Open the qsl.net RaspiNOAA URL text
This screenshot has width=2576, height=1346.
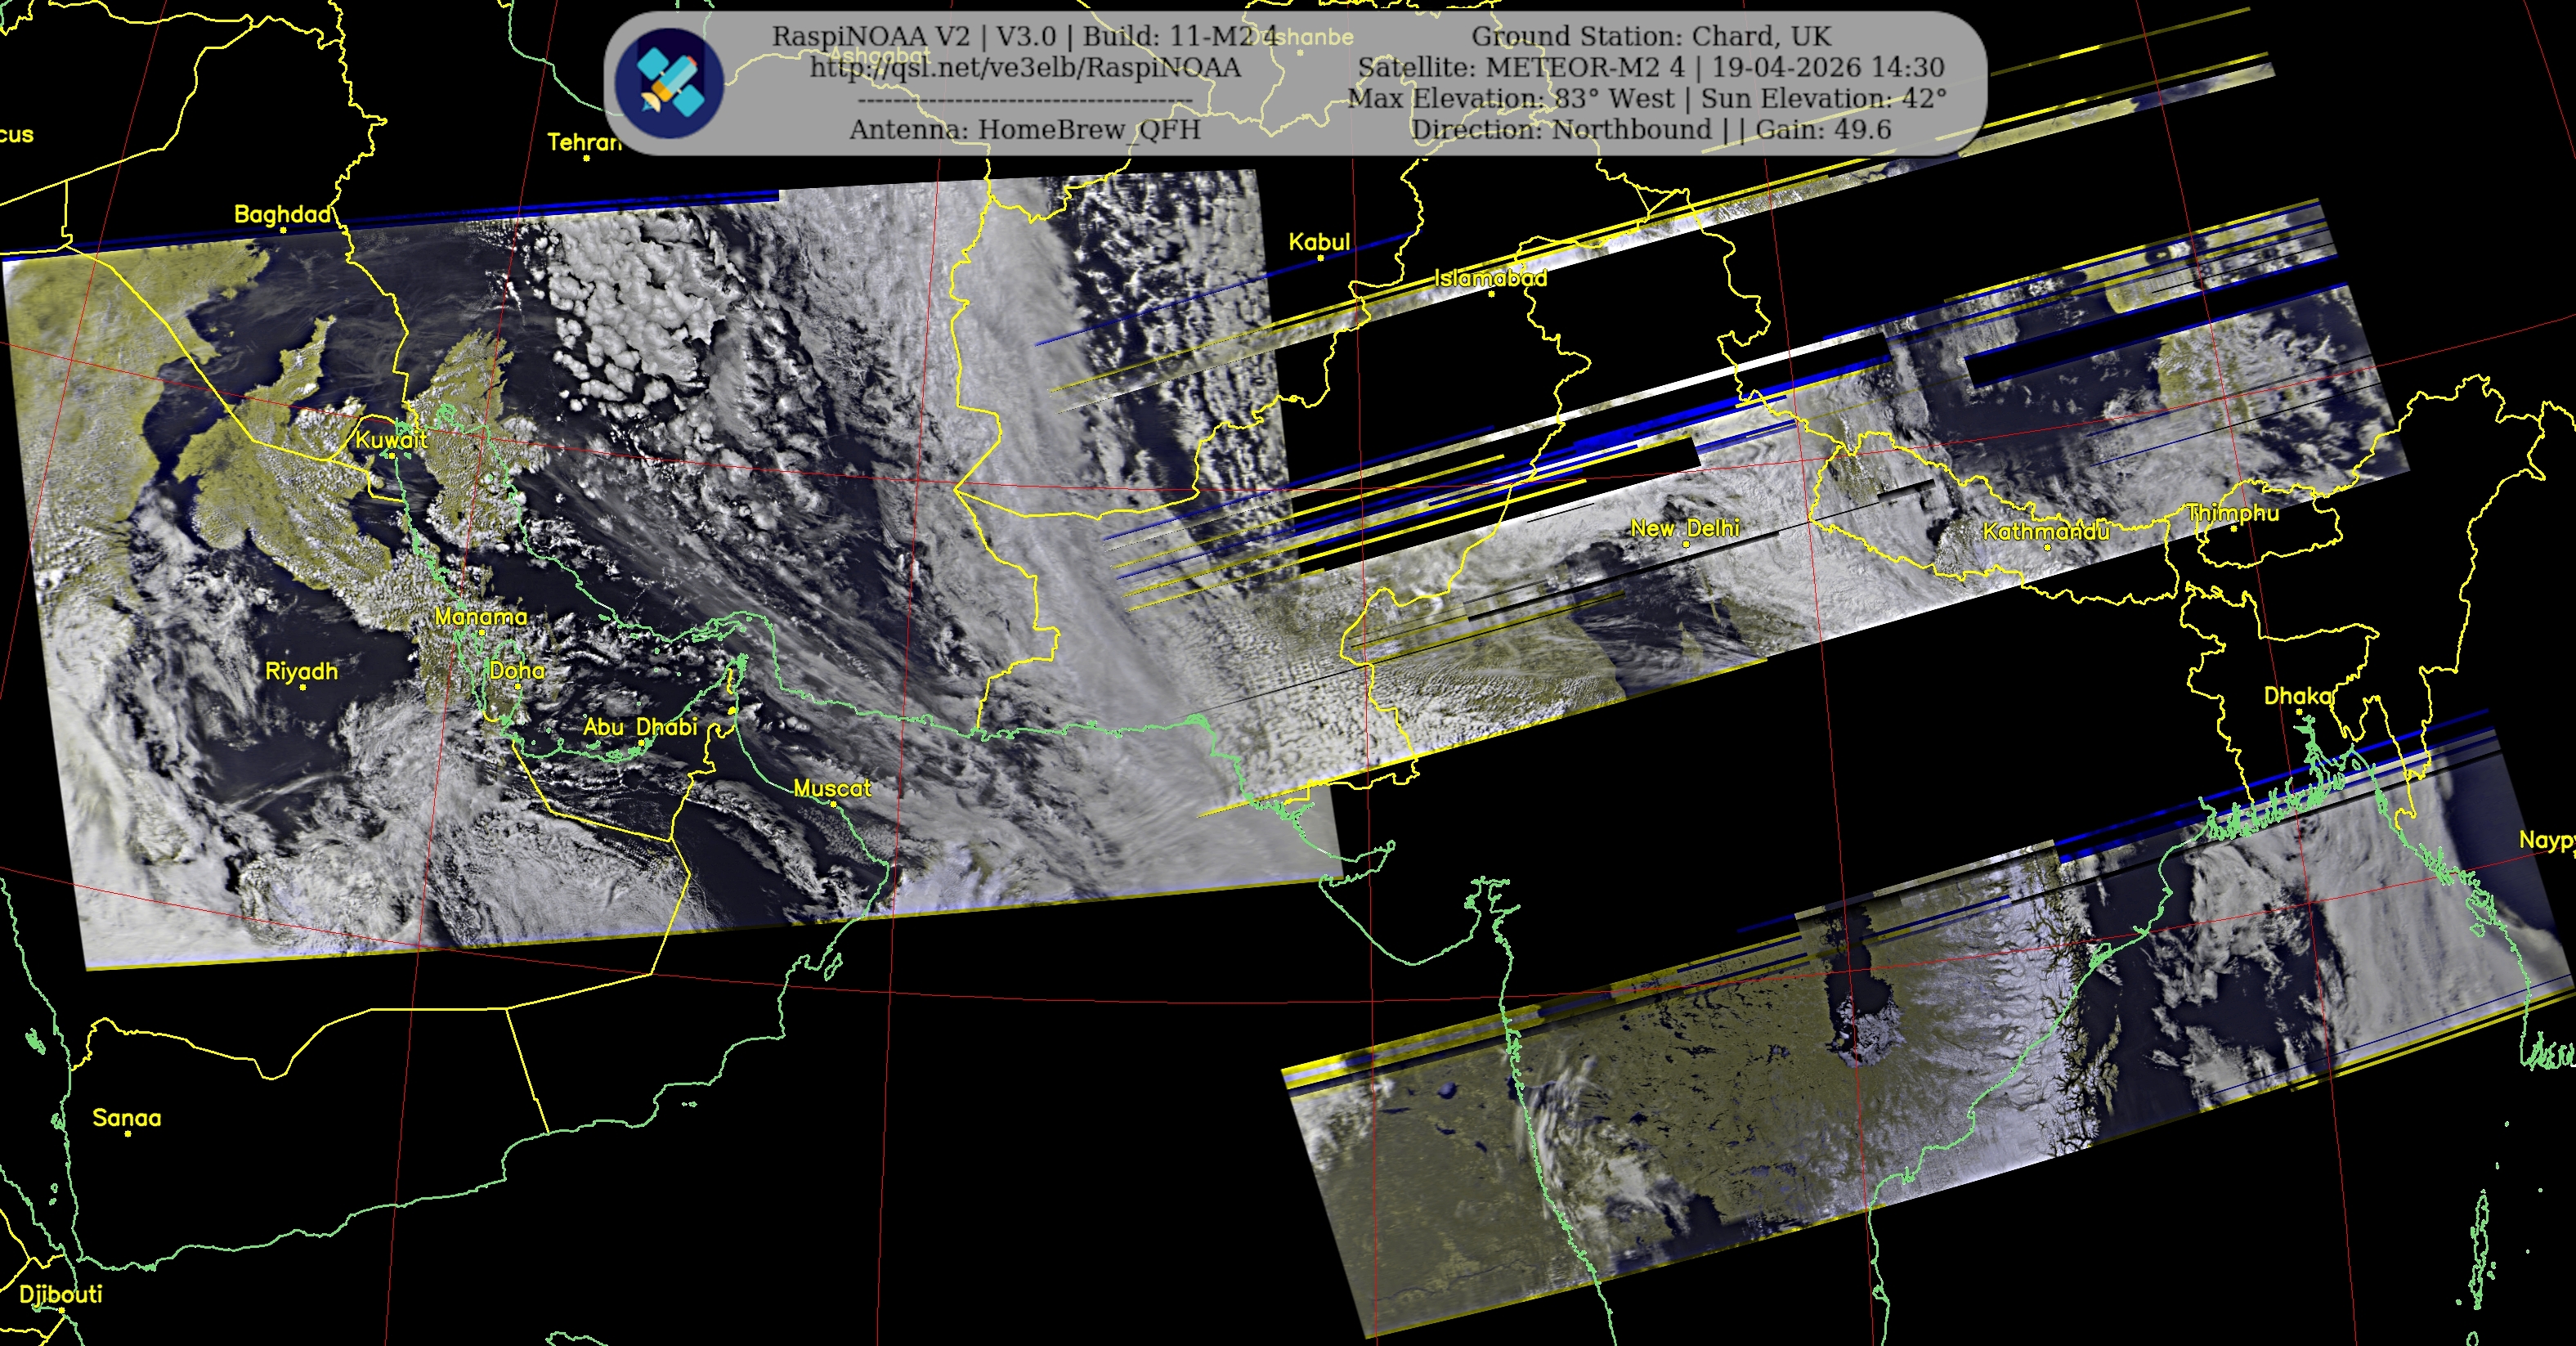(x=1025, y=68)
